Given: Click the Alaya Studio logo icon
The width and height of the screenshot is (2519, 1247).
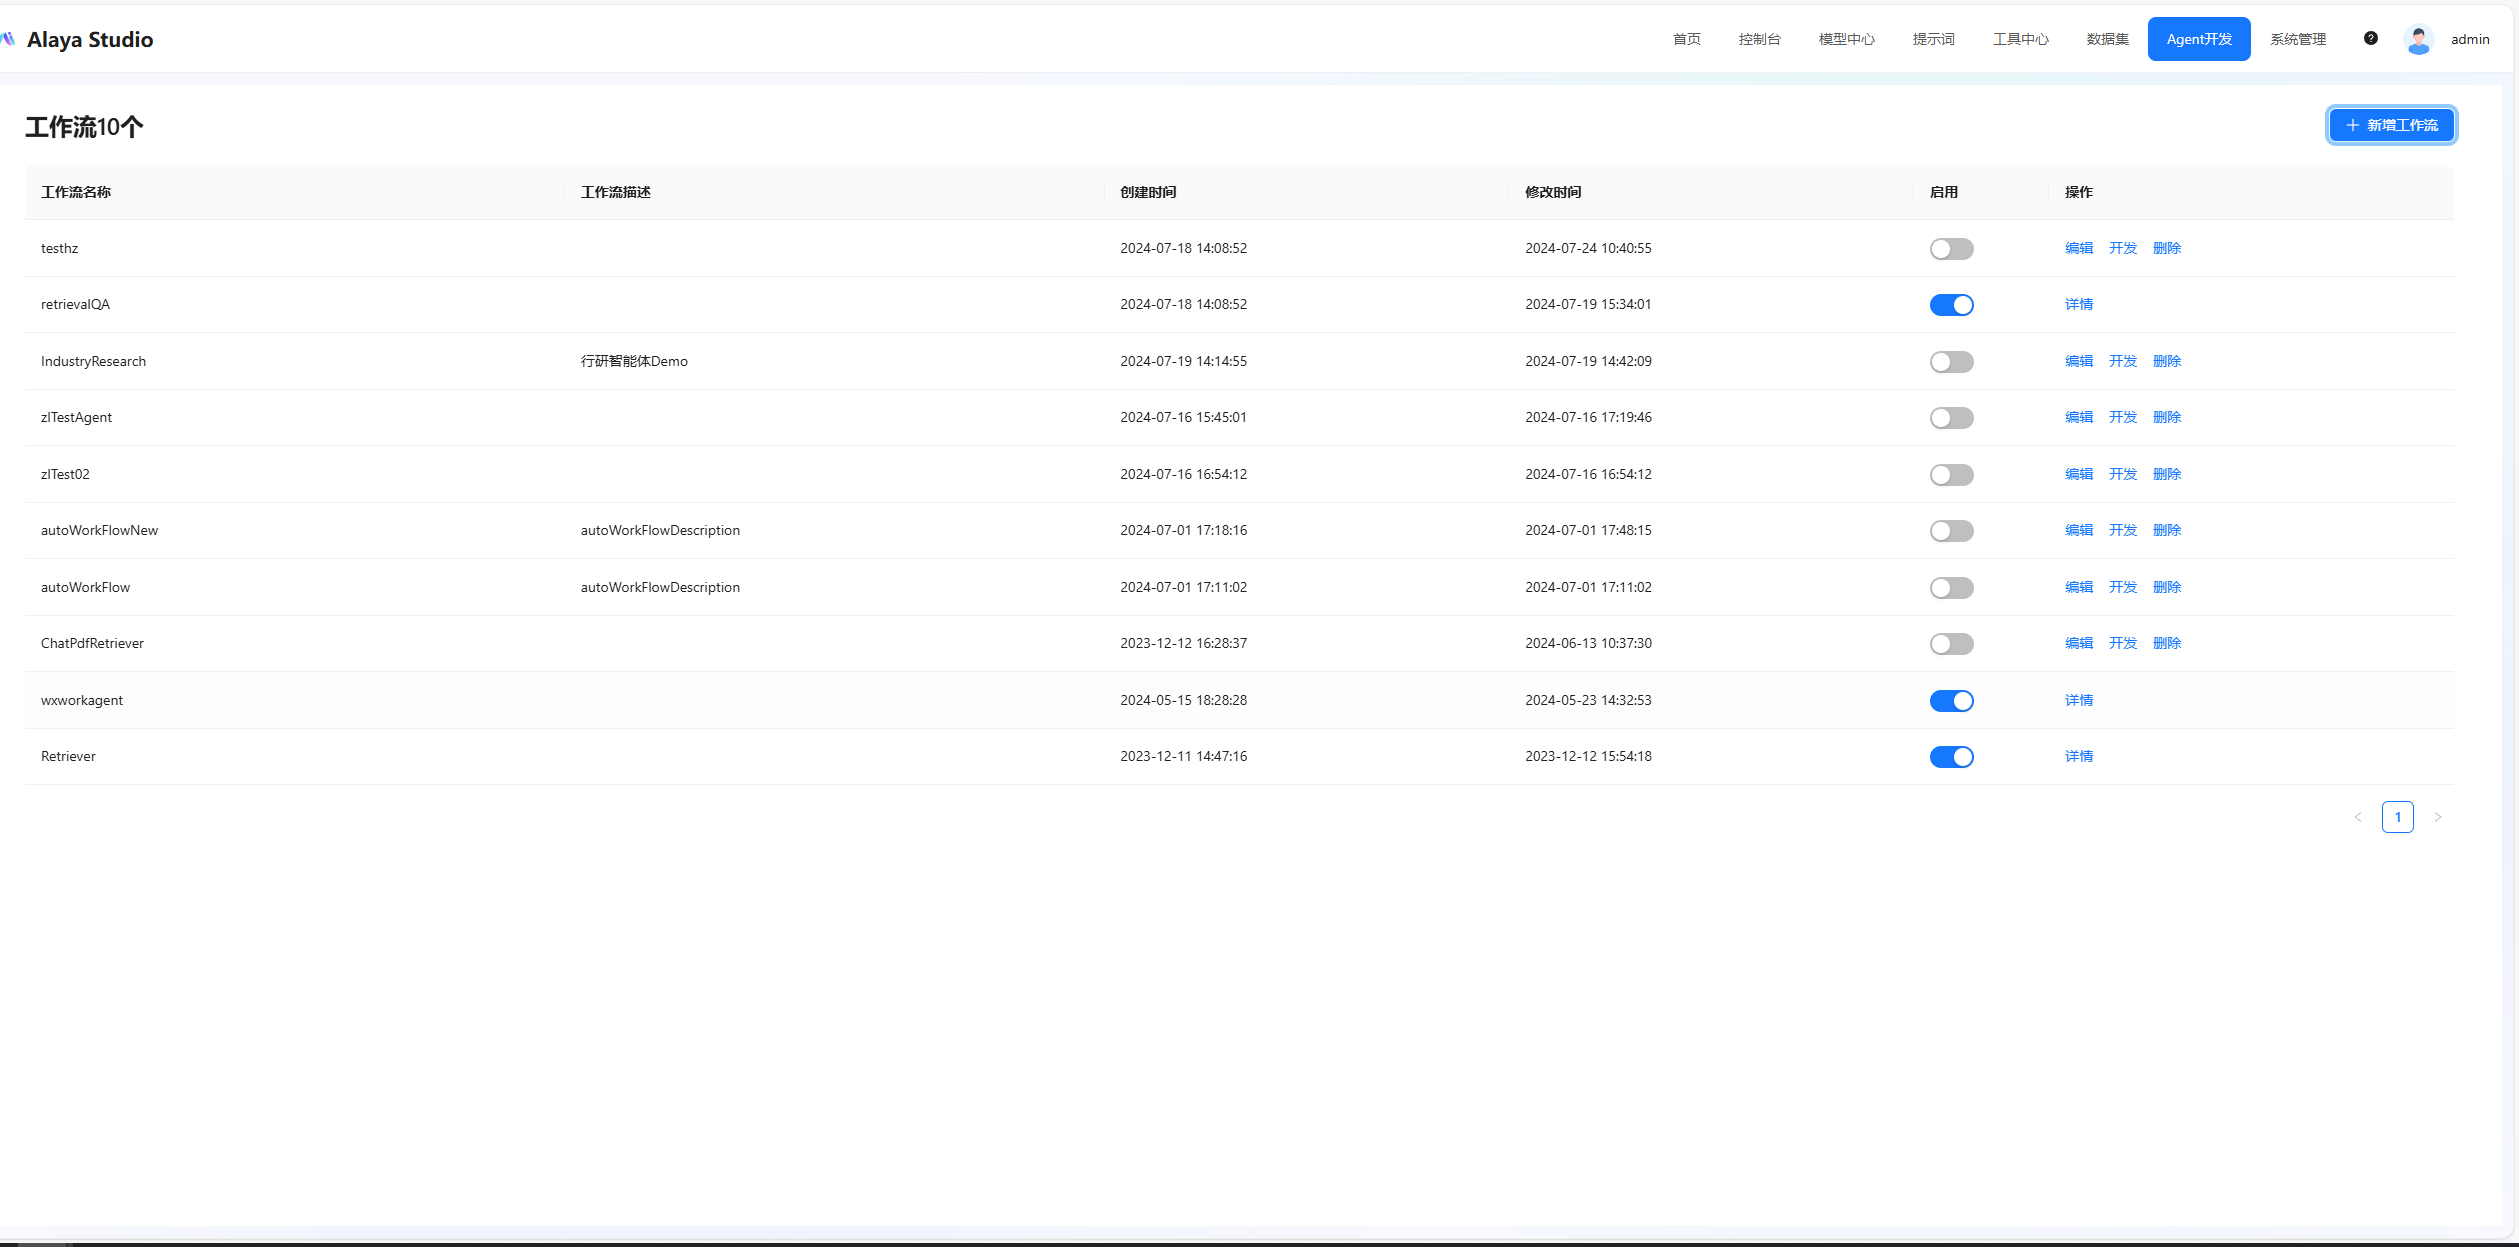Looking at the screenshot, I should coord(9,39).
